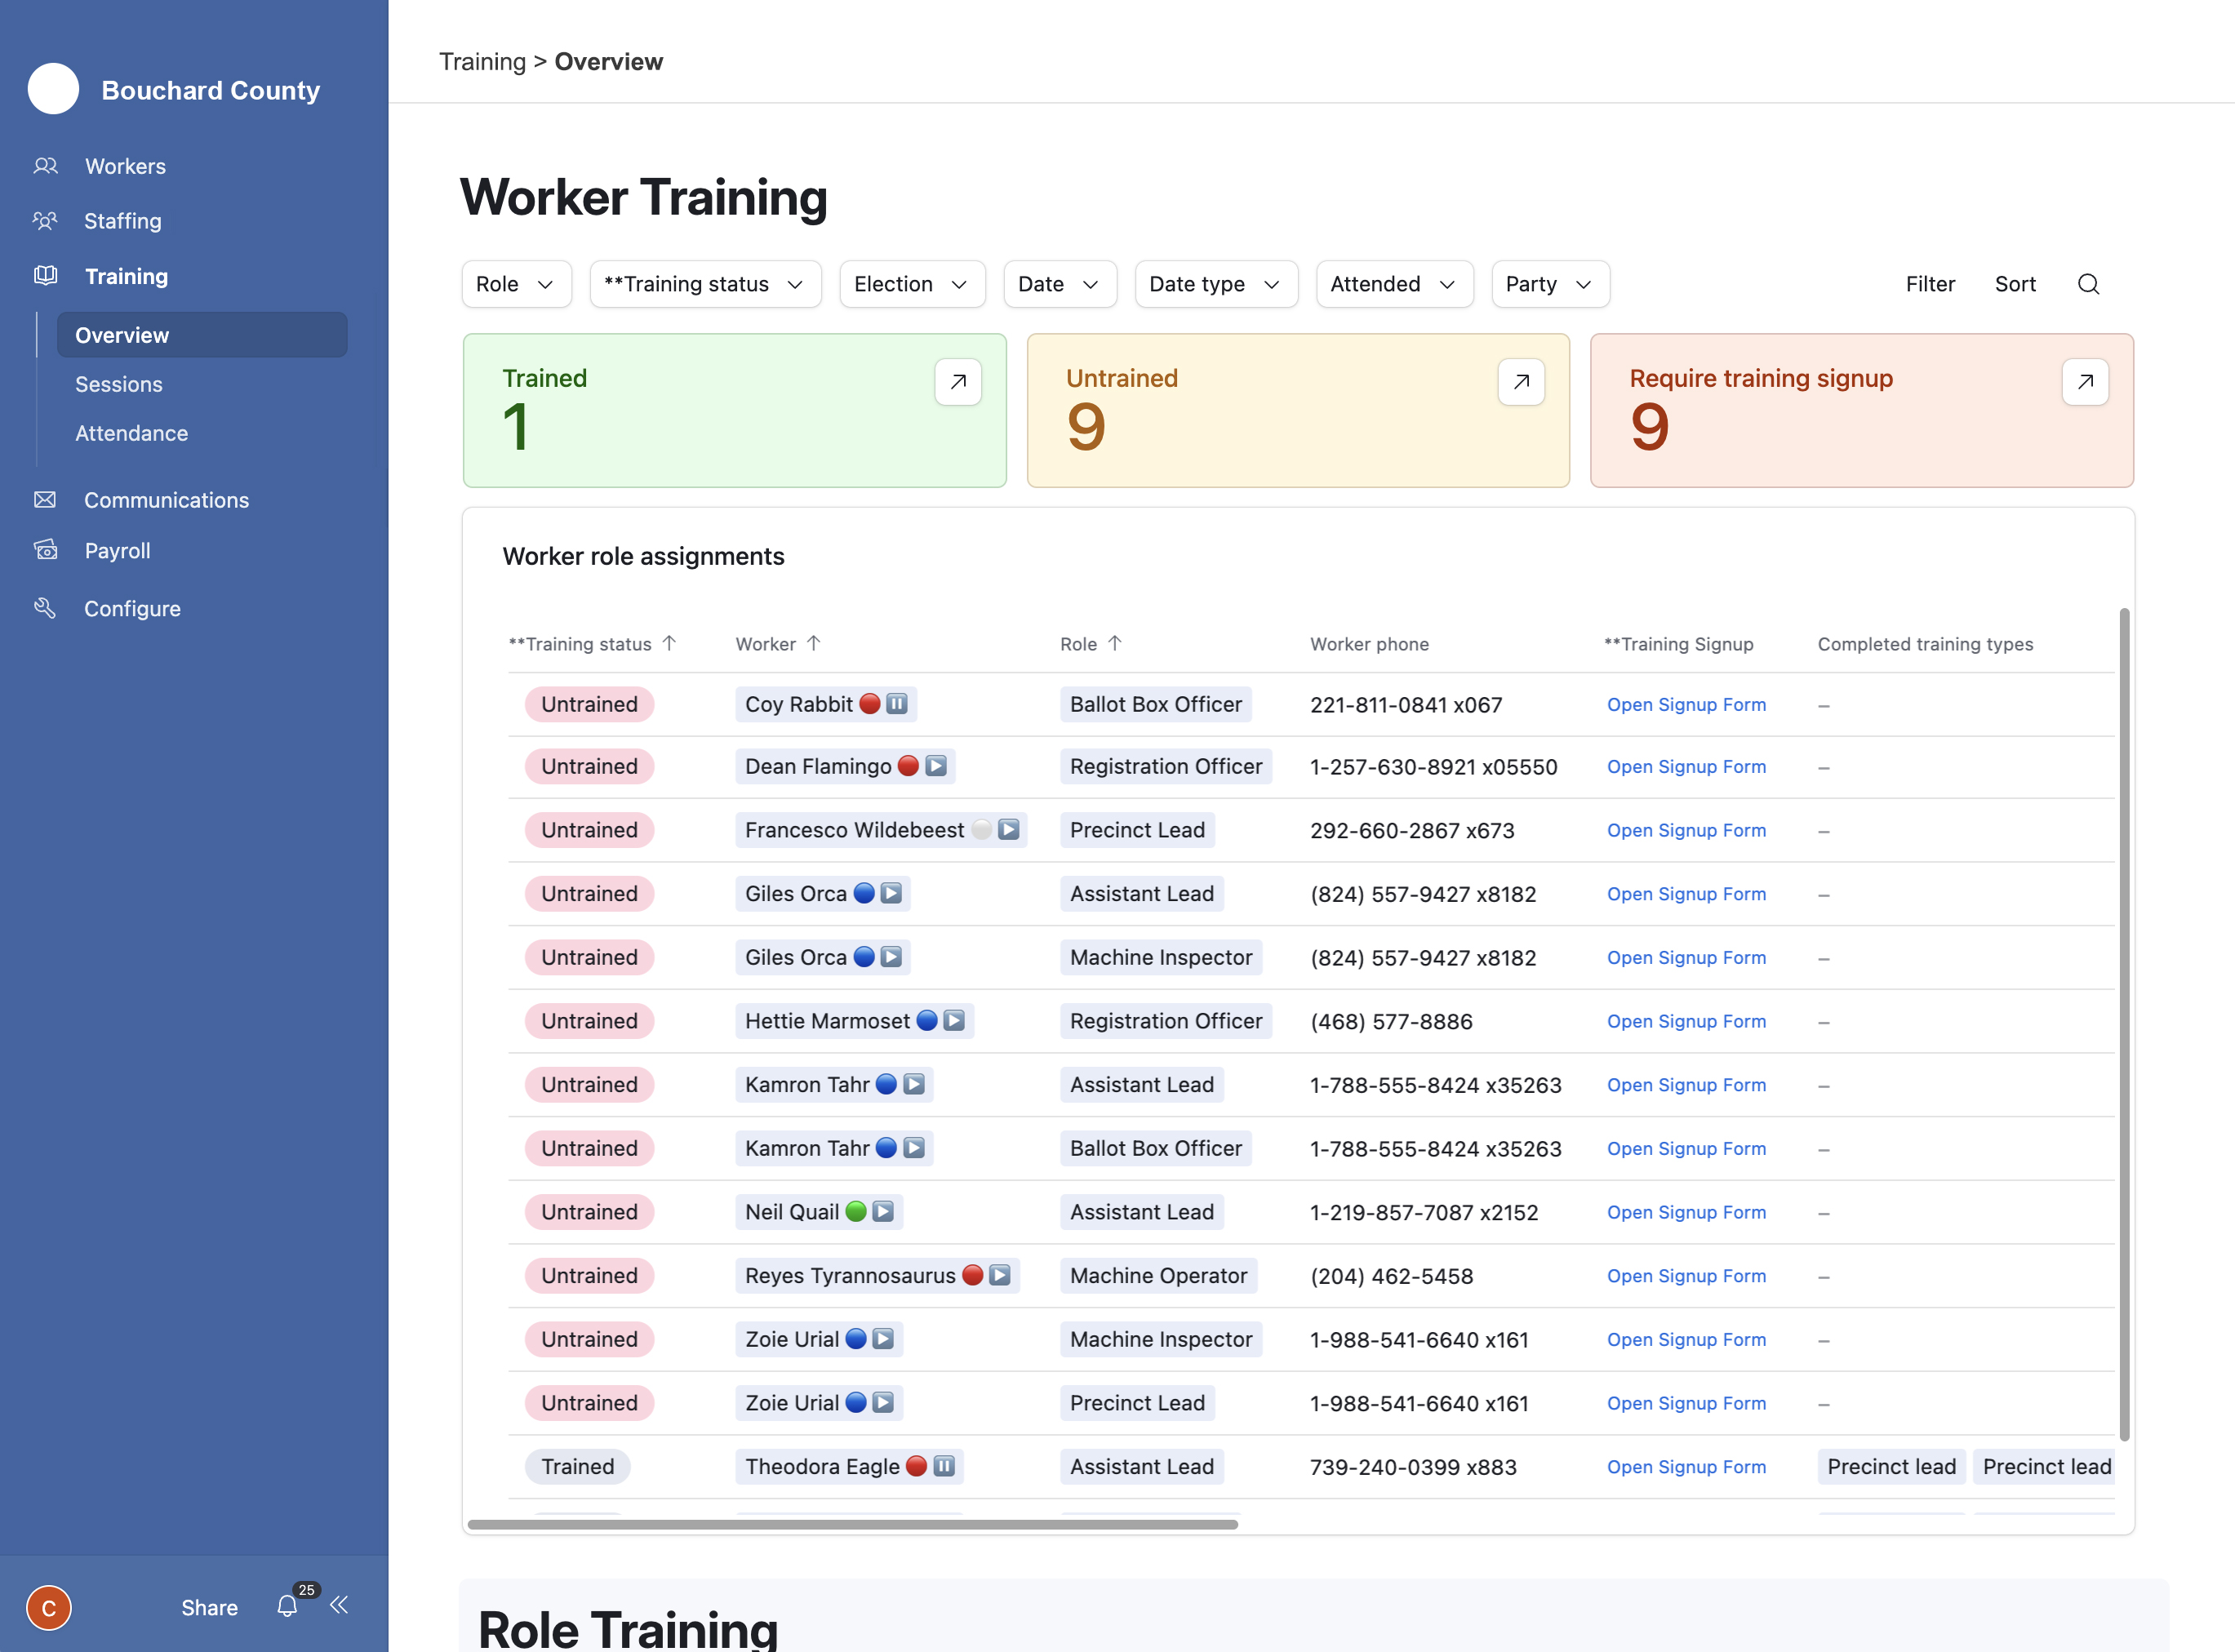Viewport: 2235px width, 1652px height.
Task: Click the expand arrow on Require training signup card
Action: (x=2084, y=381)
